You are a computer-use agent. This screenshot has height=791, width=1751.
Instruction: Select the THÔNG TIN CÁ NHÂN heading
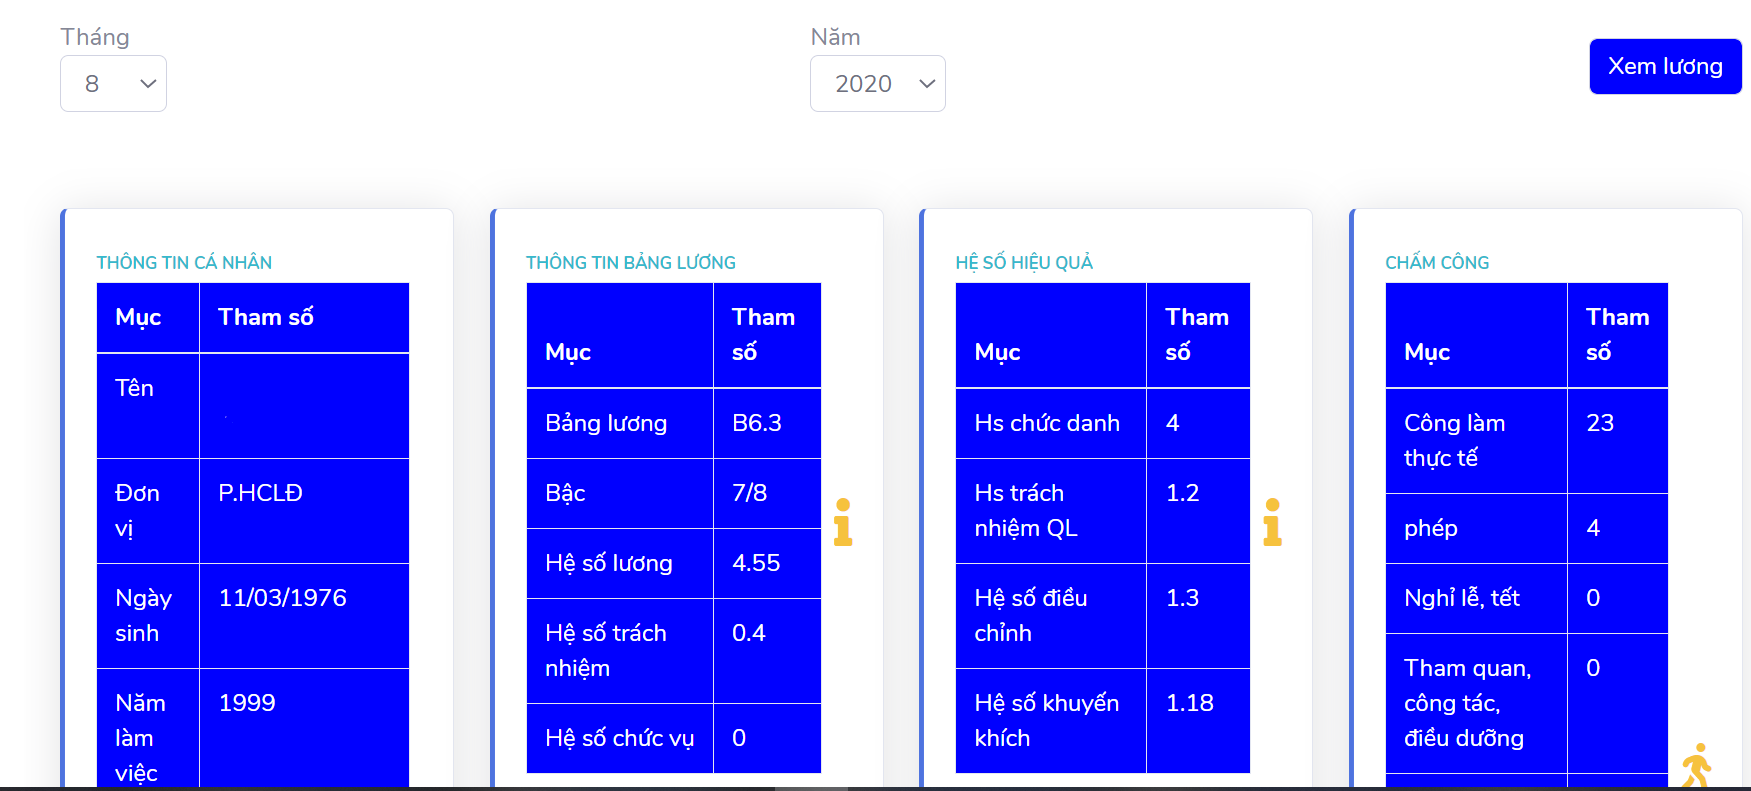point(184,262)
